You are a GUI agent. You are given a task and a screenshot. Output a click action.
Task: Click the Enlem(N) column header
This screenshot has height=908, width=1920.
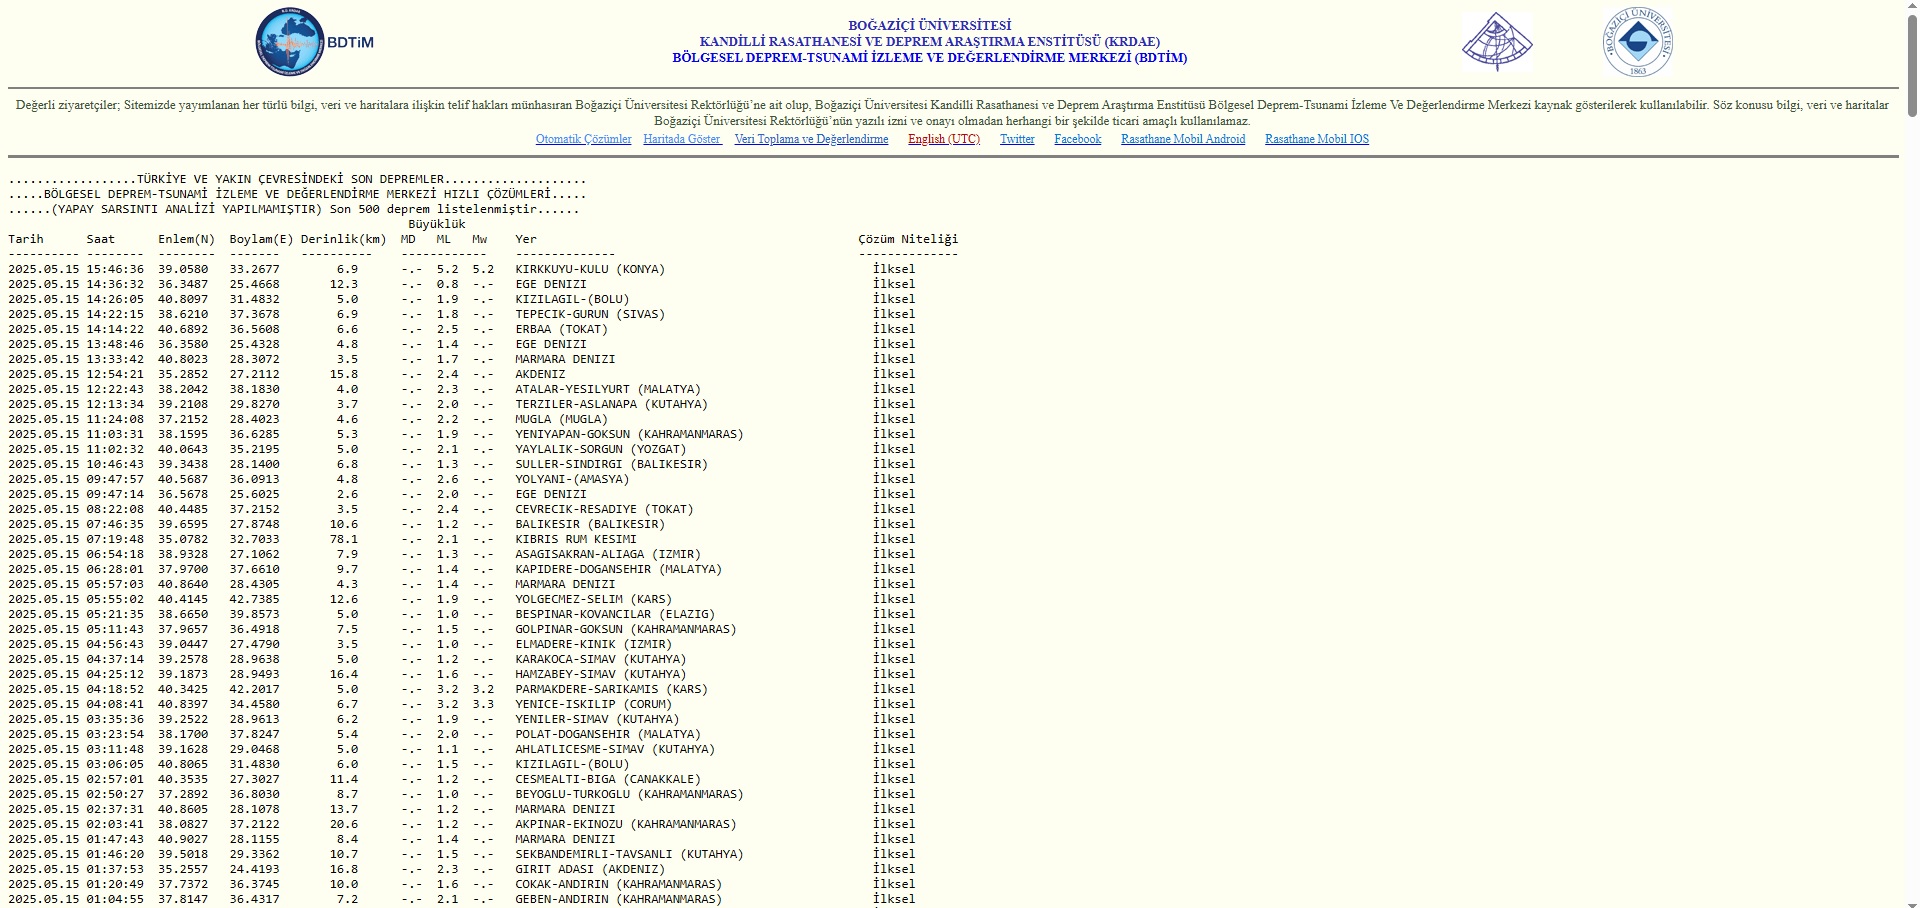(187, 239)
